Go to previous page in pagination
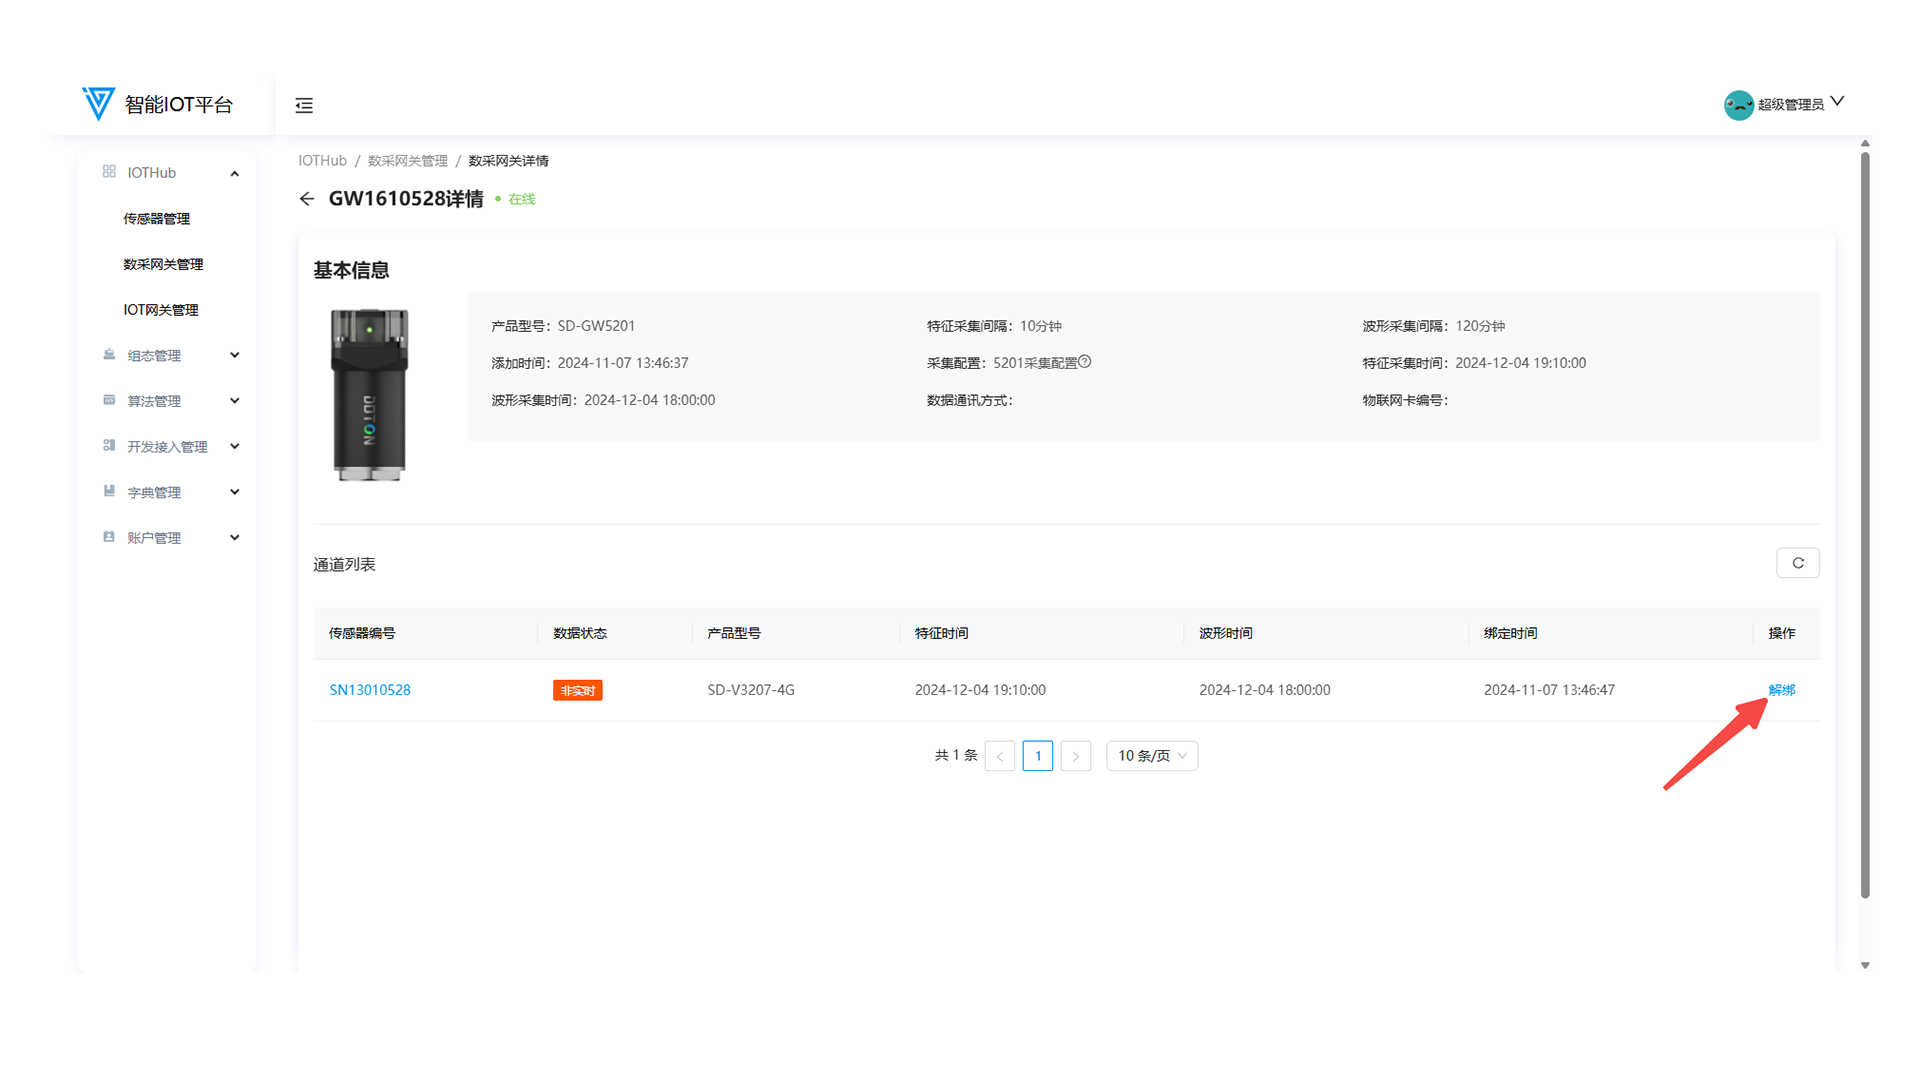The height and width of the screenshot is (1080, 1920). (x=1000, y=756)
